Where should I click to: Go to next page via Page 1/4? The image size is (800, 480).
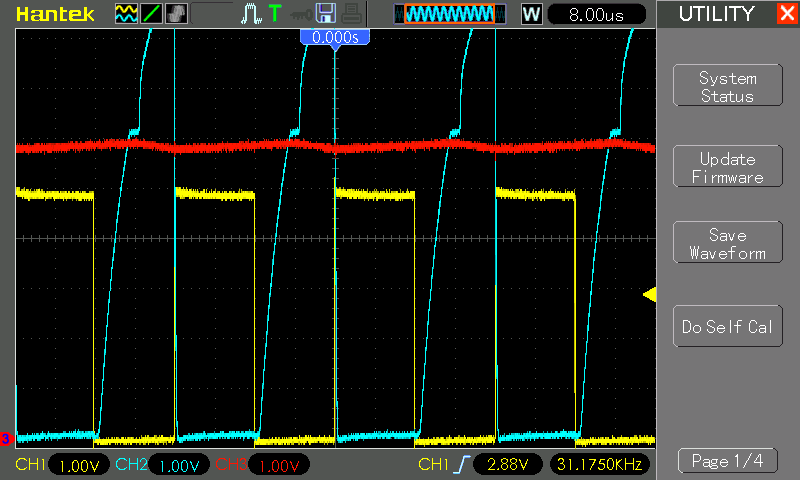727,461
